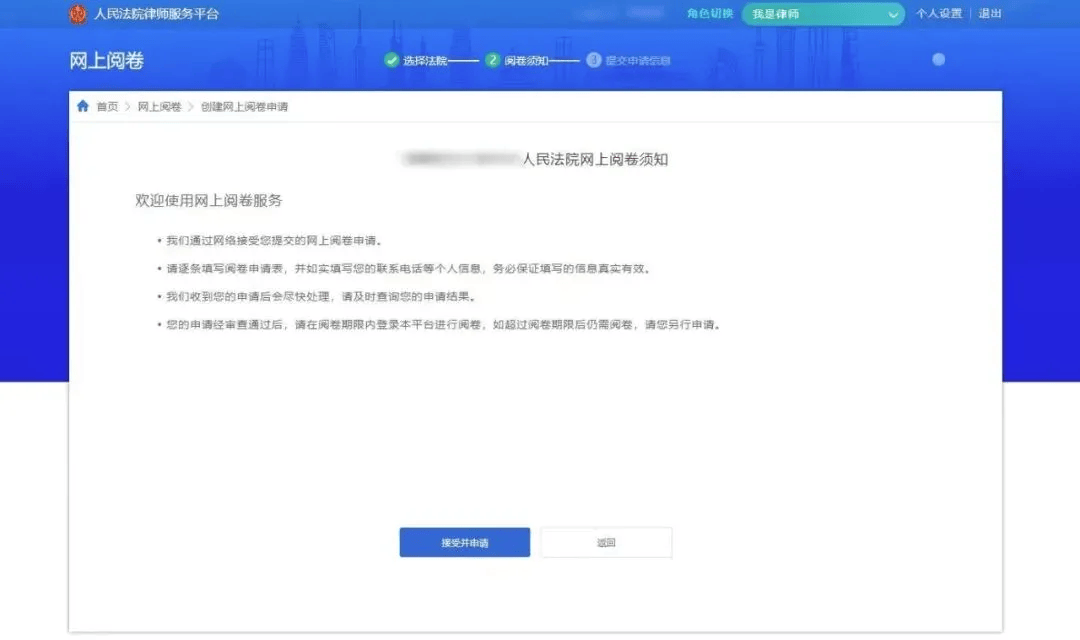Click the green checkmark on 选择法院 step
Image resolution: width=1080 pixels, height=640 pixels.
tap(390, 59)
